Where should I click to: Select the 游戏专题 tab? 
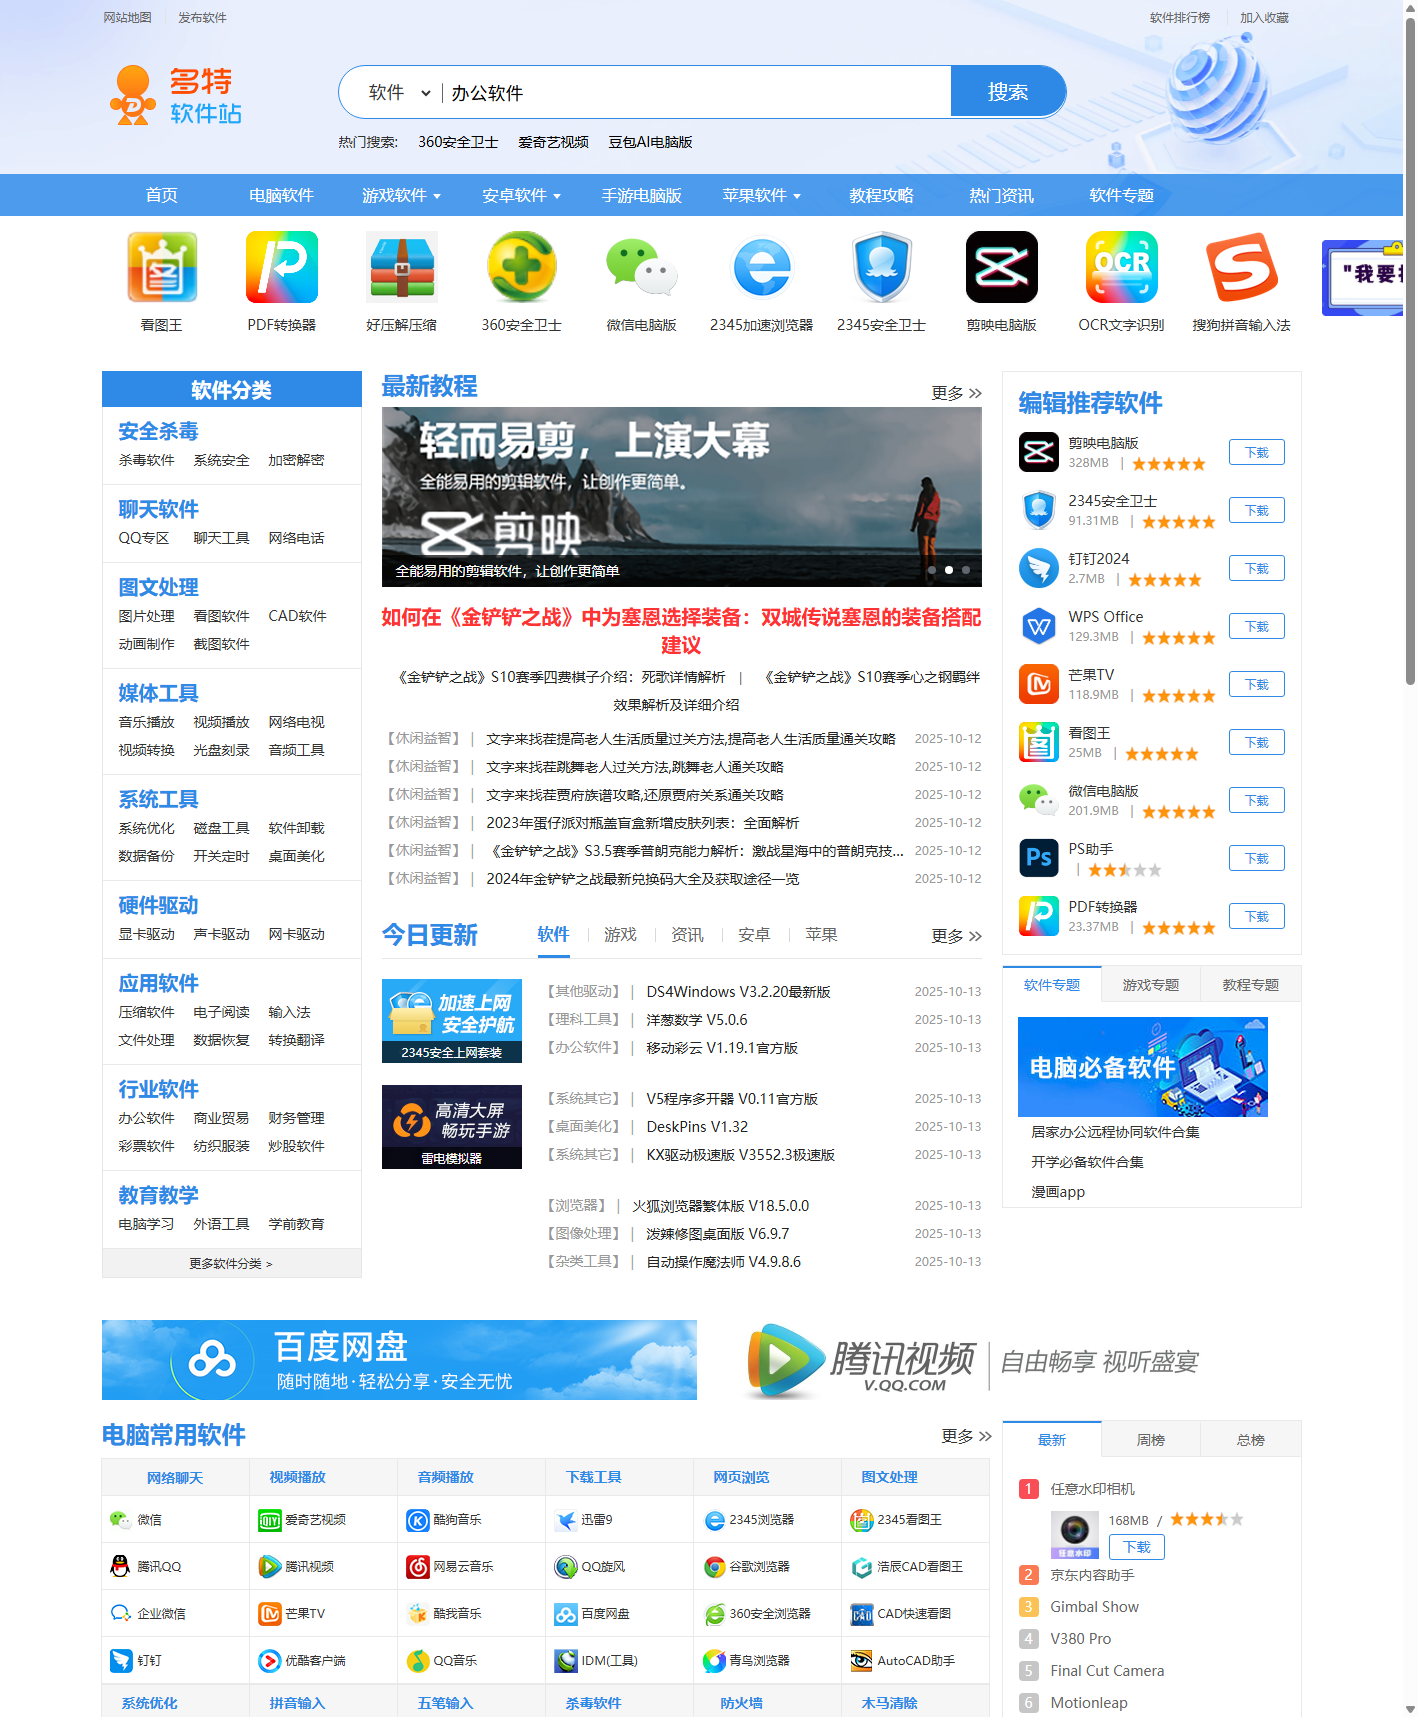(1151, 984)
